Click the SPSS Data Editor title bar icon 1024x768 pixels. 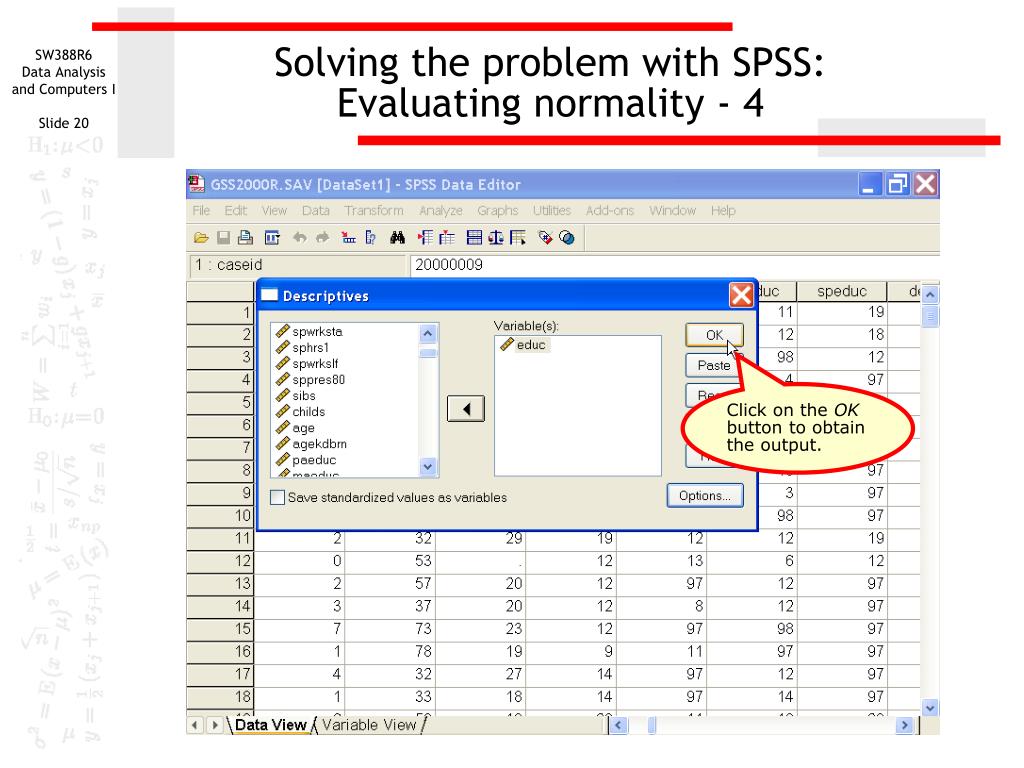[197, 184]
